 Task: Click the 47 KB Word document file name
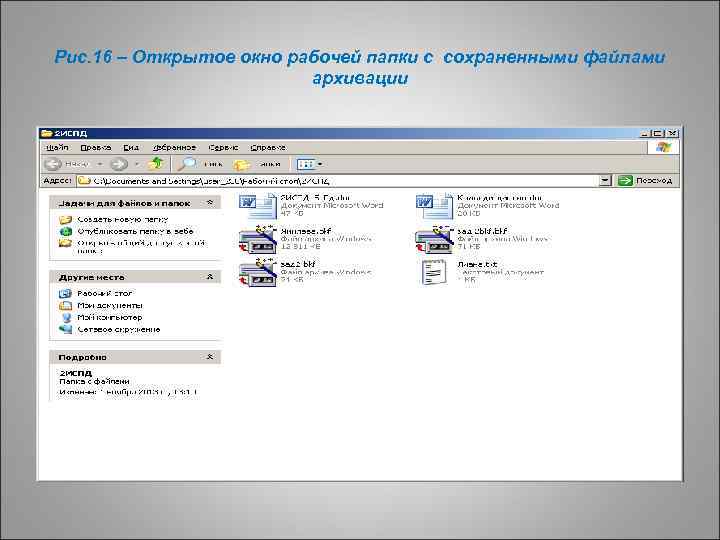pyautogui.click(x=315, y=197)
